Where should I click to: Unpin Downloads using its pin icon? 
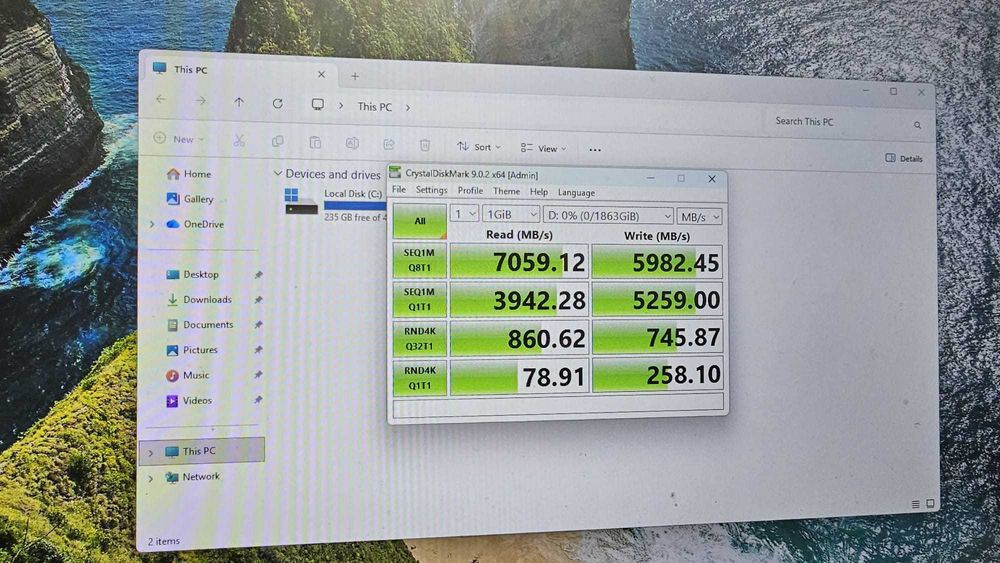(258, 300)
